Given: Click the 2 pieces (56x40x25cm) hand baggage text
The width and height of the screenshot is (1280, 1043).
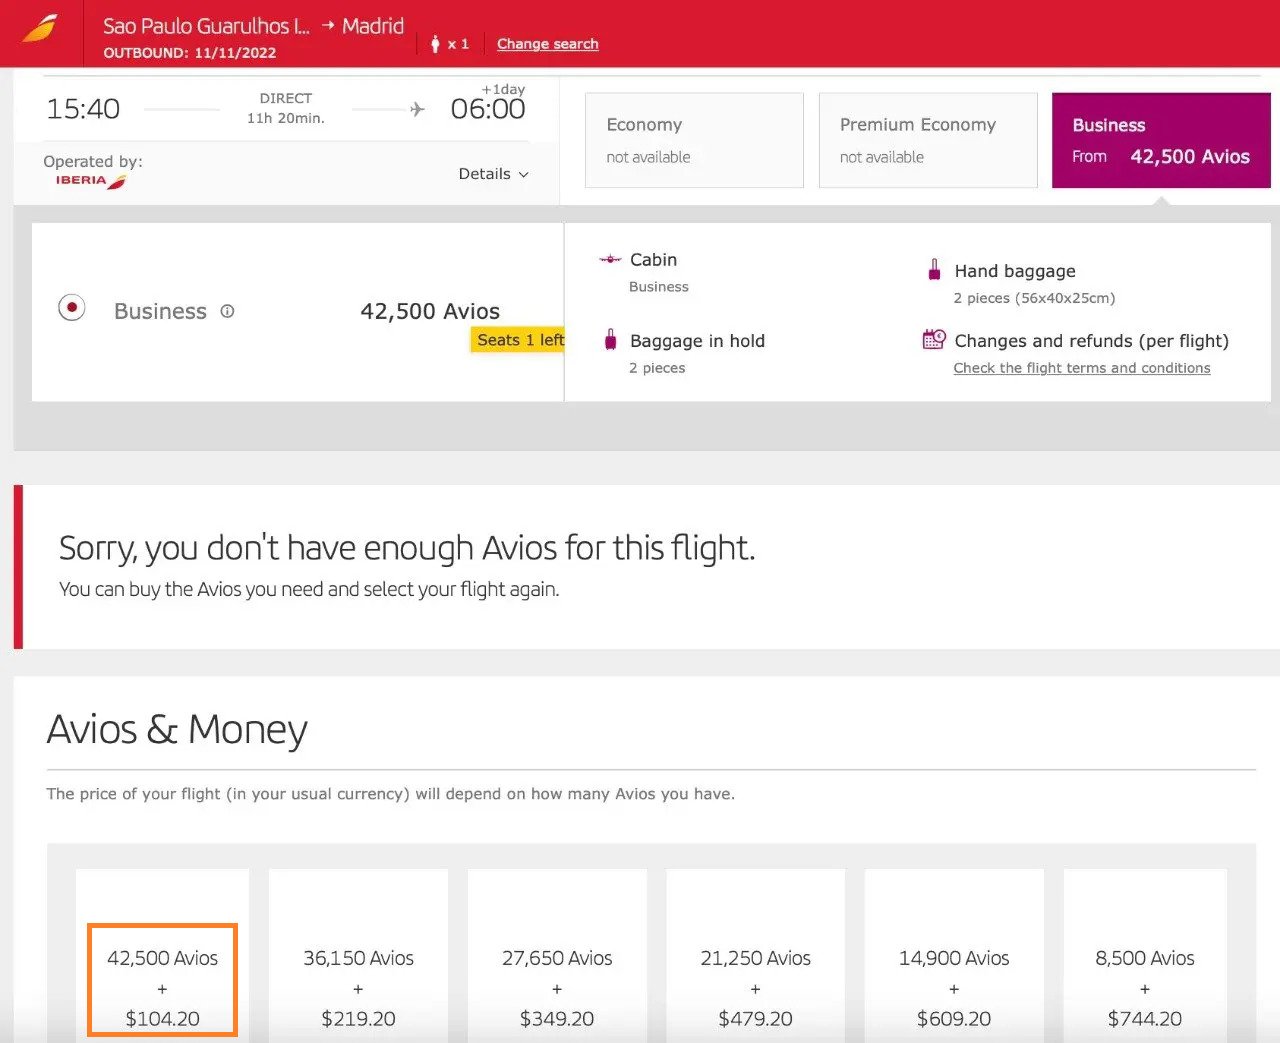Looking at the screenshot, I should pyautogui.click(x=1034, y=298).
